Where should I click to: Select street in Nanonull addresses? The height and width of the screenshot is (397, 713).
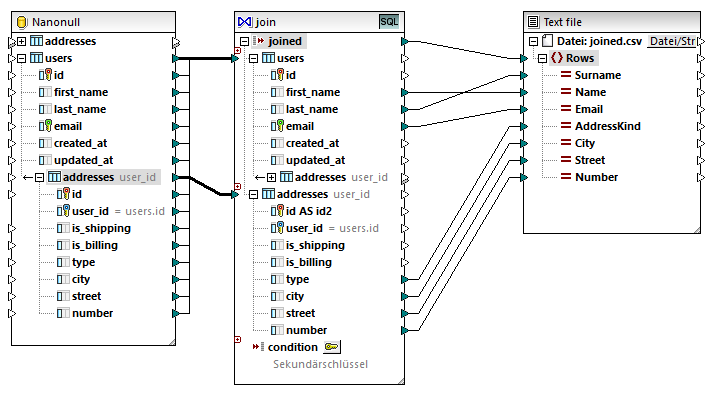(86, 296)
